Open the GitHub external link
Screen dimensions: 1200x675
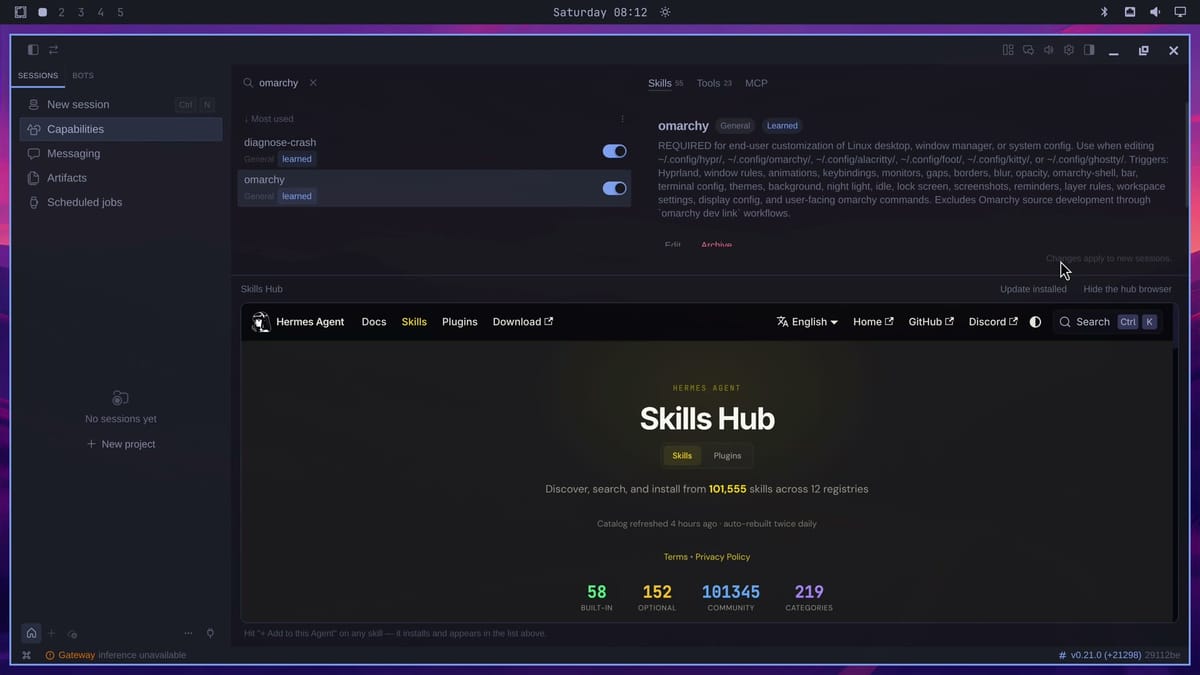click(931, 322)
